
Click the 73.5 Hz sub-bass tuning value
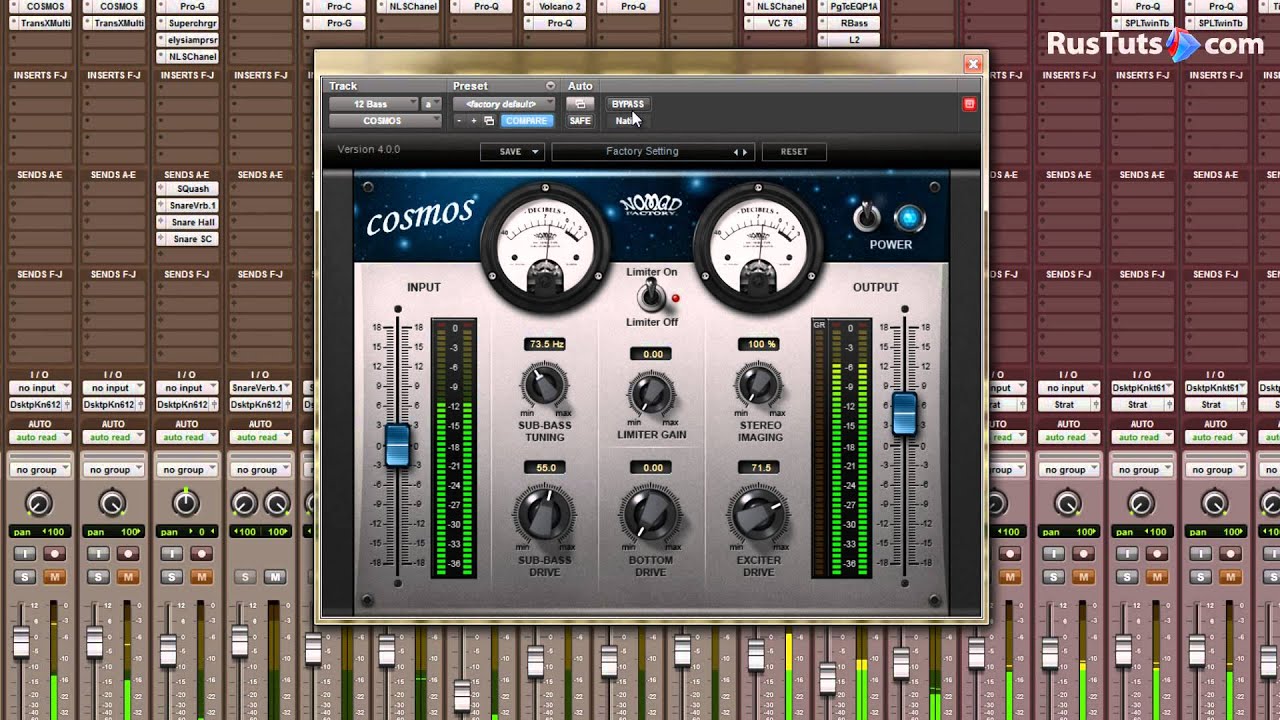[x=545, y=344]
